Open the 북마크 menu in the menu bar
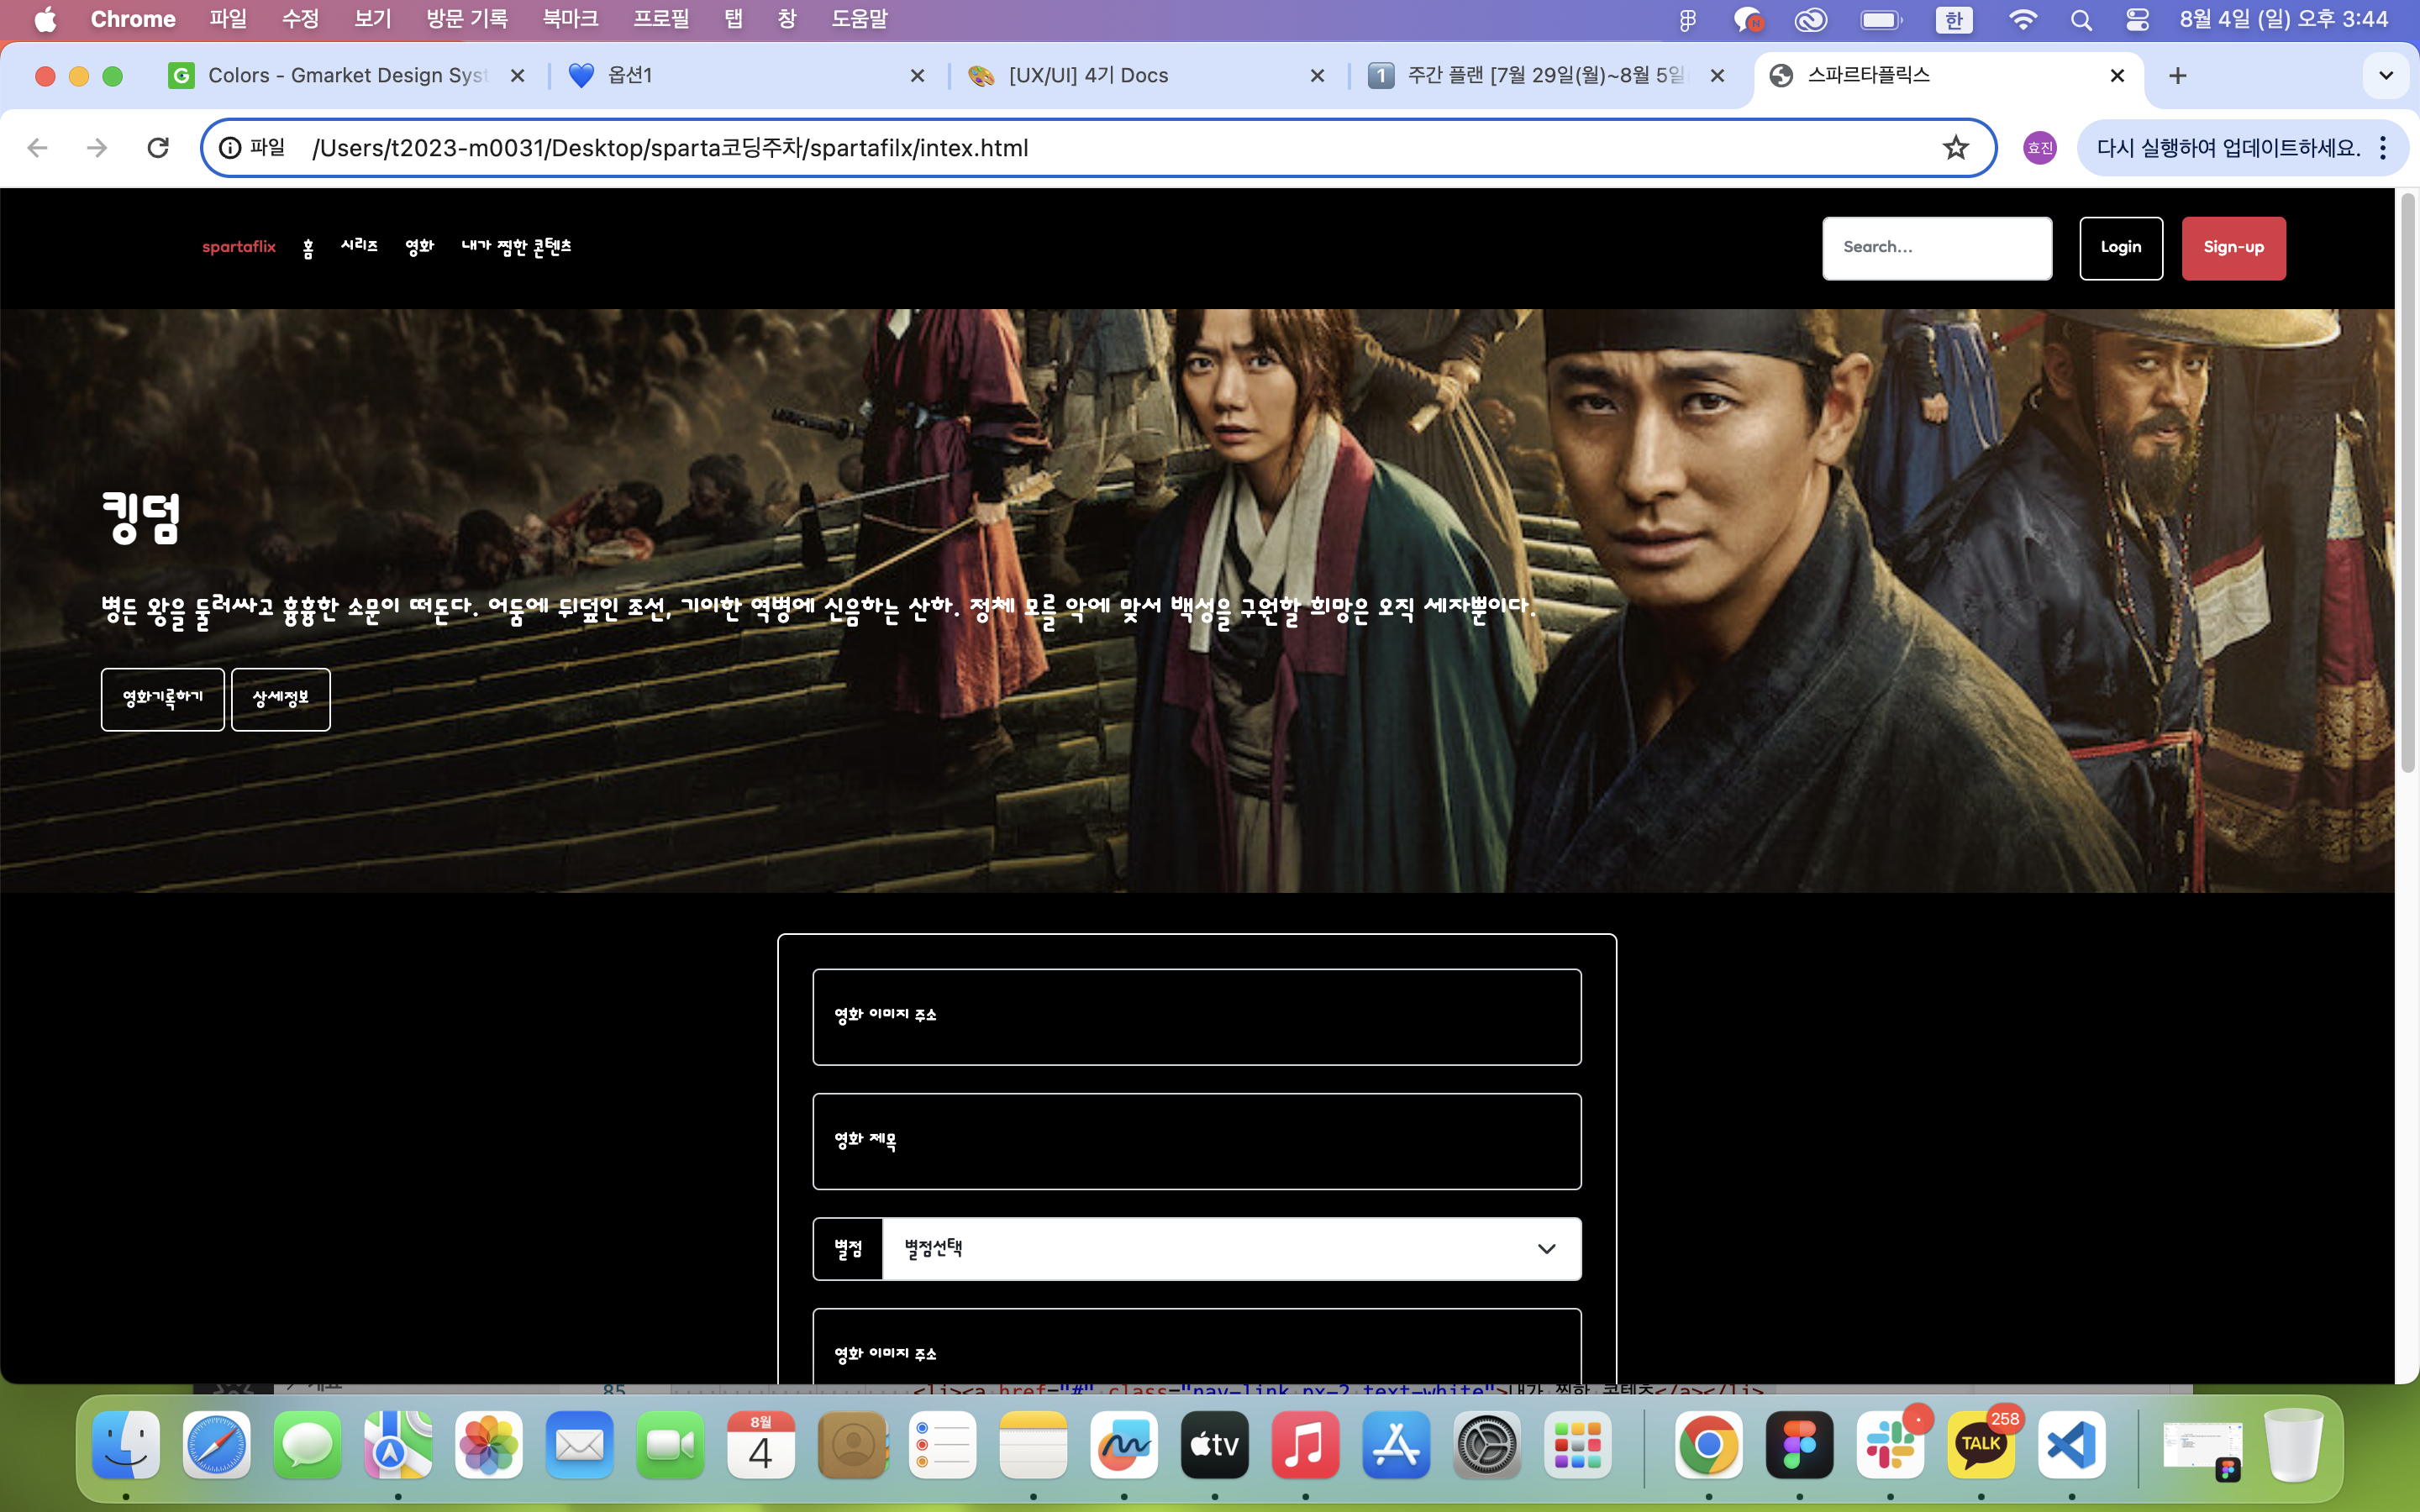2420x1512 pixels. [x=570, y=20]
